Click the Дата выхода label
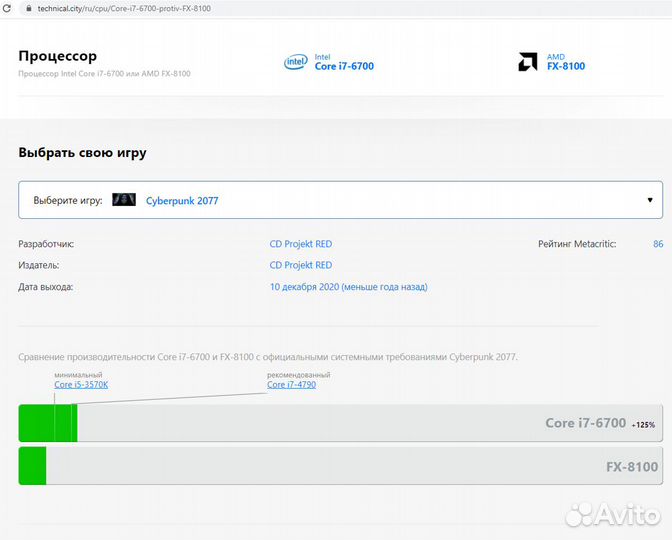Viewport: 672px width, 540px height. tap(45, 287)
